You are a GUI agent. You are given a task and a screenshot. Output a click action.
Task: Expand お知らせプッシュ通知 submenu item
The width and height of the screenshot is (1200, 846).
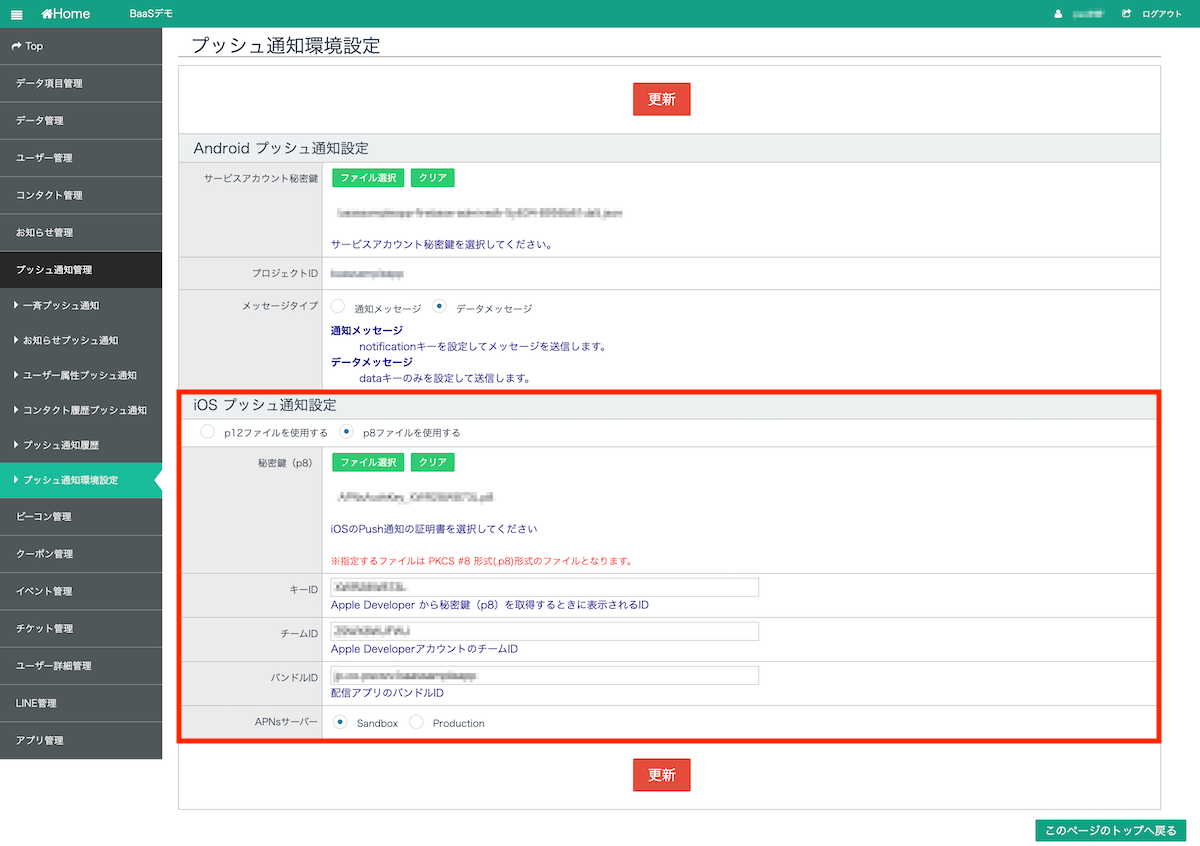coord(81,341)
